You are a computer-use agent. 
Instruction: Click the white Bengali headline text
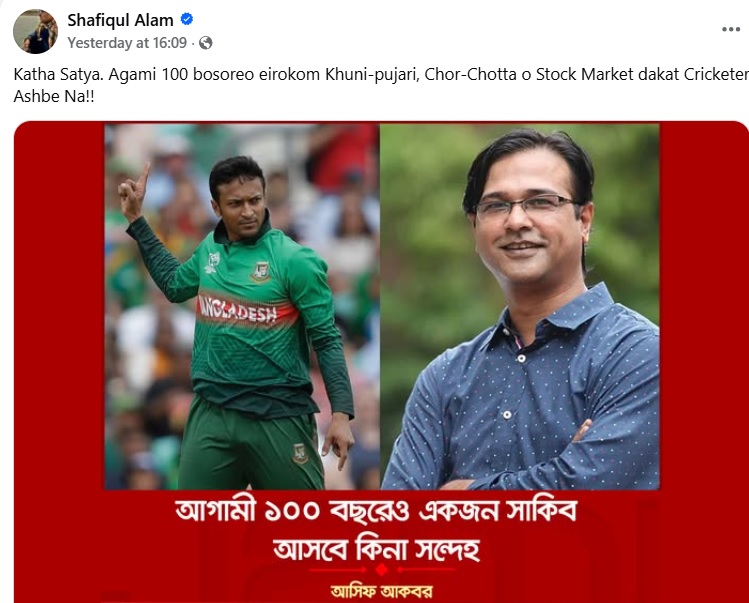(376, 529)
